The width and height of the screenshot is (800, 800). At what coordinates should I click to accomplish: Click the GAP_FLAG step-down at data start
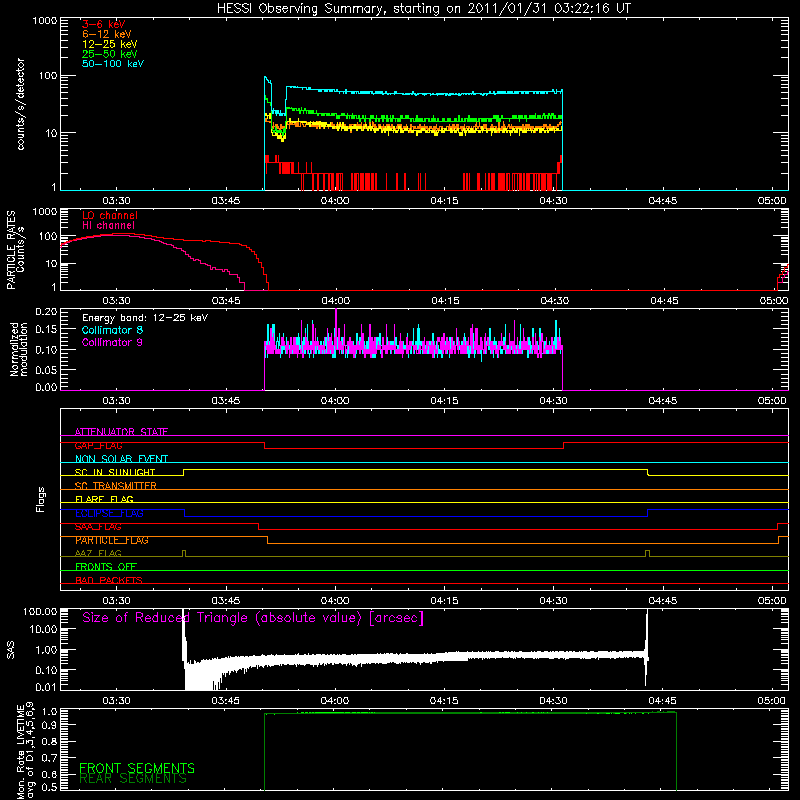point(265,445)
